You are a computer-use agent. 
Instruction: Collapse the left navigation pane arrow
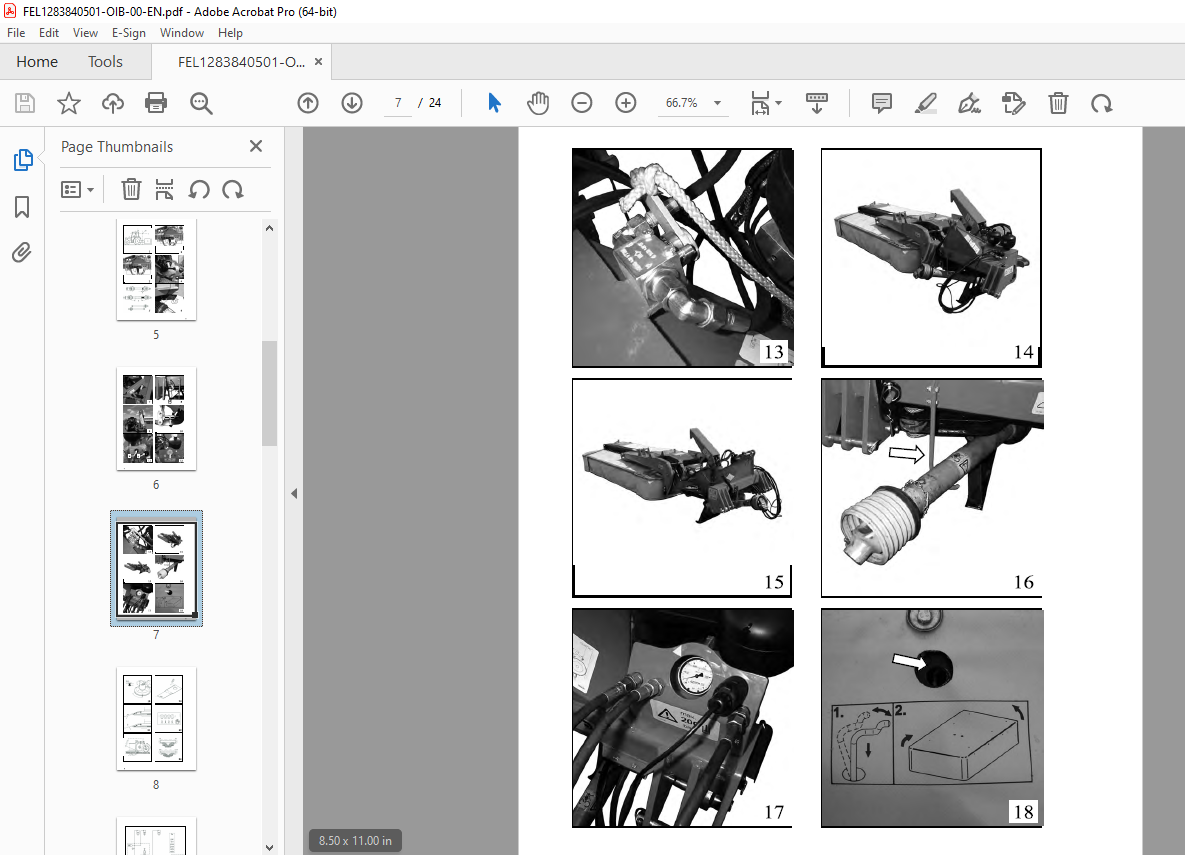point(294,494)
